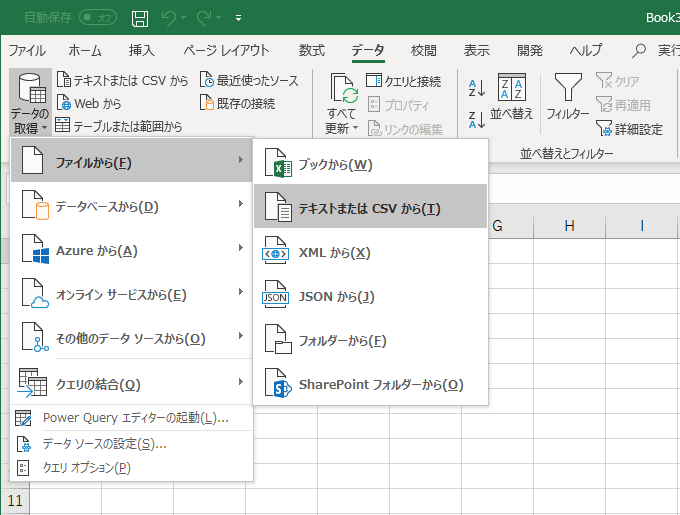Select row 11 header
The width and height of the screenshot is (680, 515).
pyautogui.click(x=15, y=501)
